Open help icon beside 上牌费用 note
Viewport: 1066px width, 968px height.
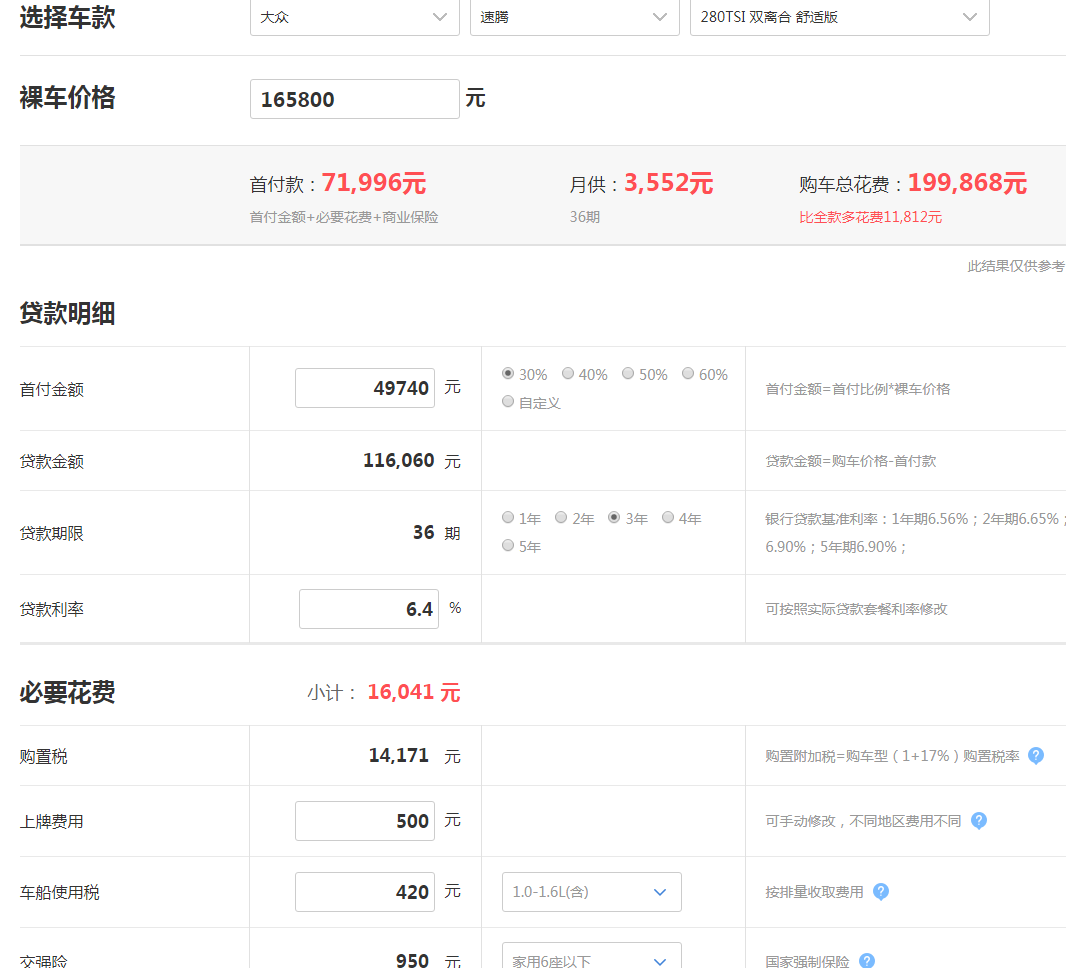click(978, 820)
